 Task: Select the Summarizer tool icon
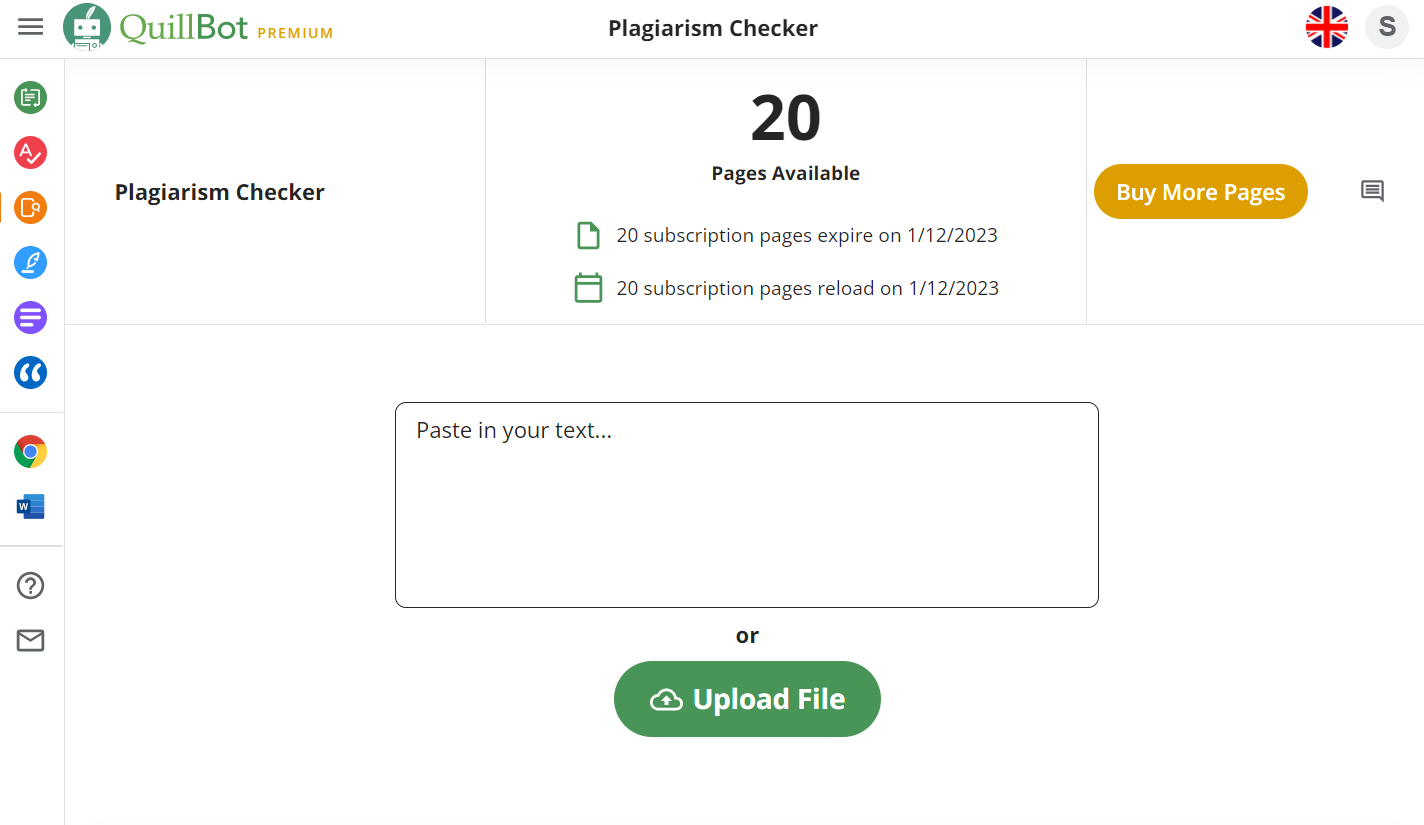point(30,317)
